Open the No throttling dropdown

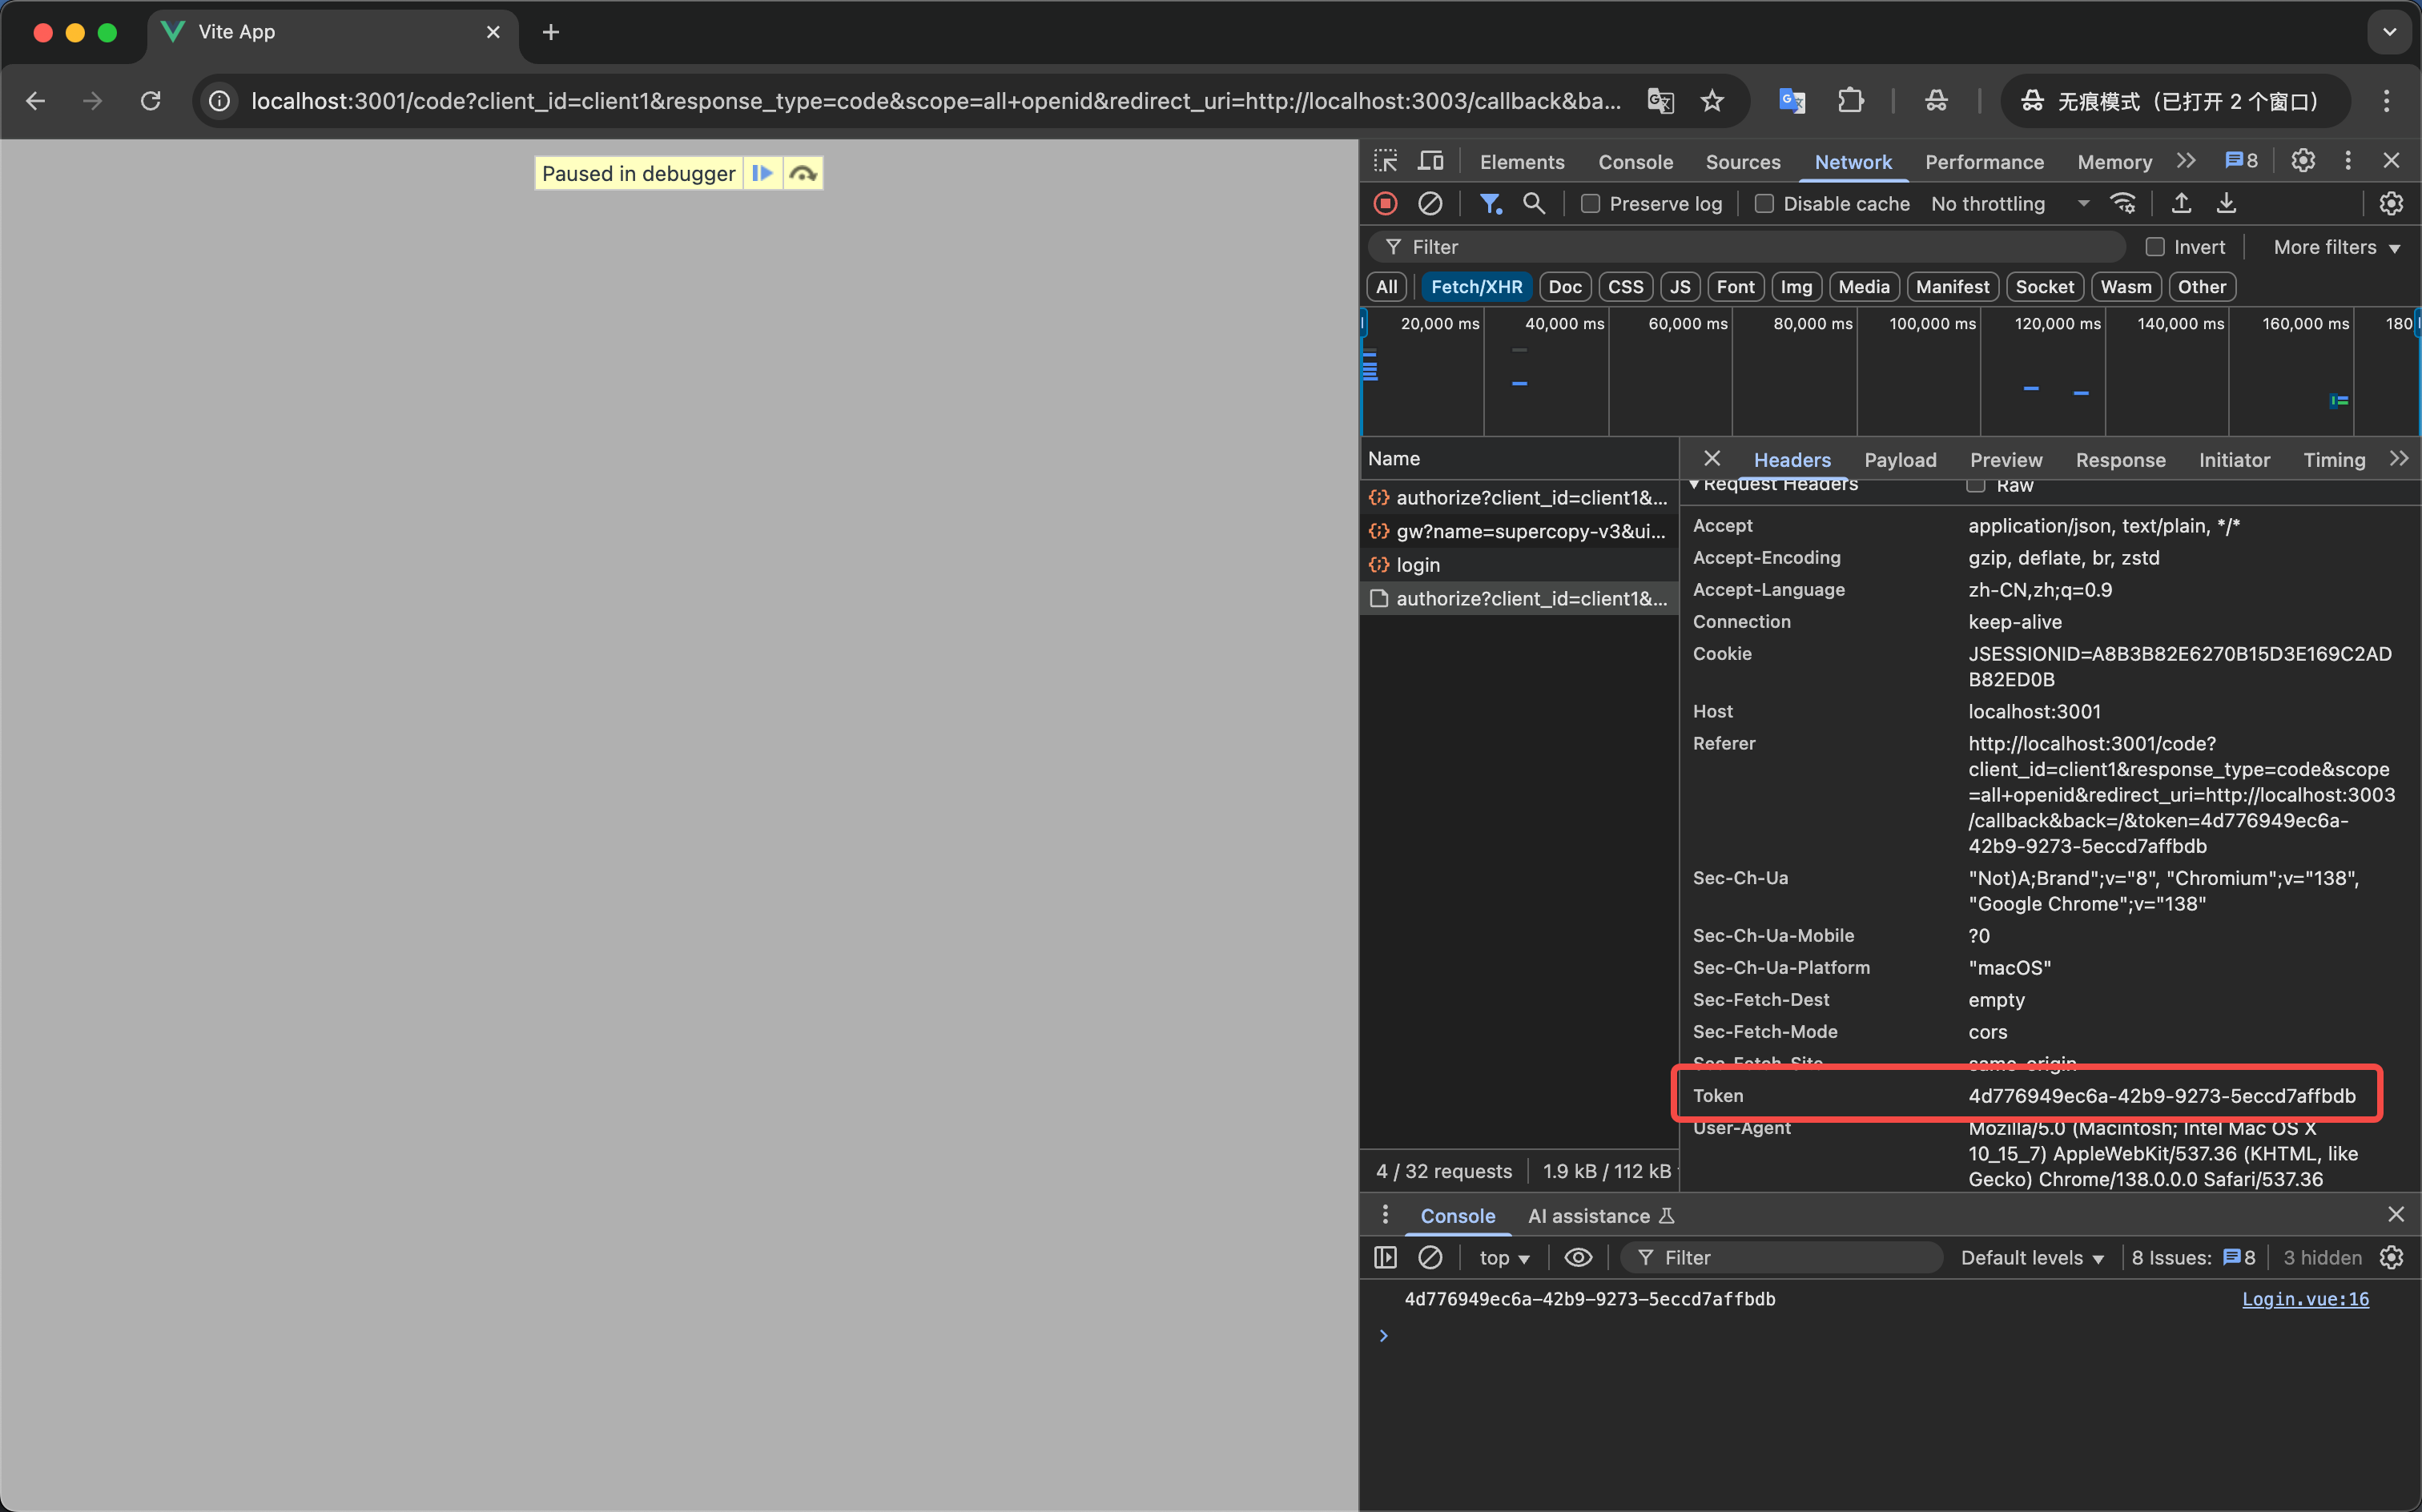2010,204
